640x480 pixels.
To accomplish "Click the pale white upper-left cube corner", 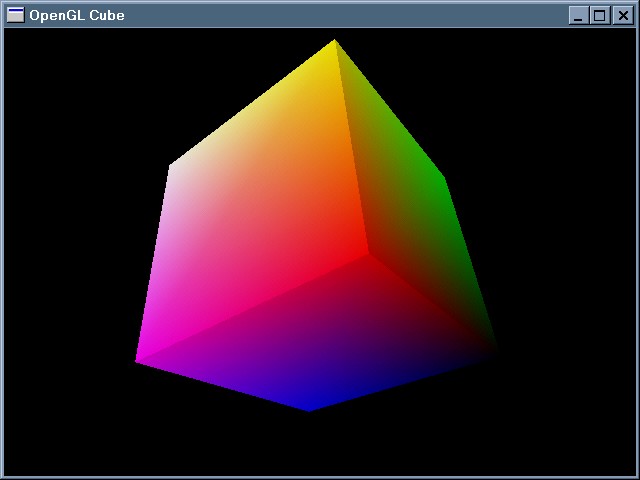I will pyautogui.click(x=172, y=166).
